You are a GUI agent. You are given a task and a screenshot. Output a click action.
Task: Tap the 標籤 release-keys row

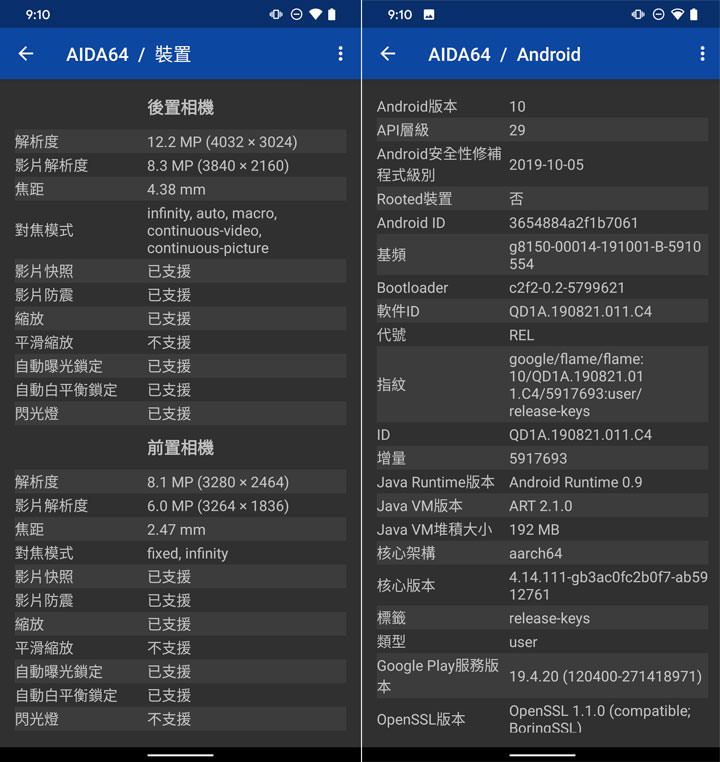[542, 618]
